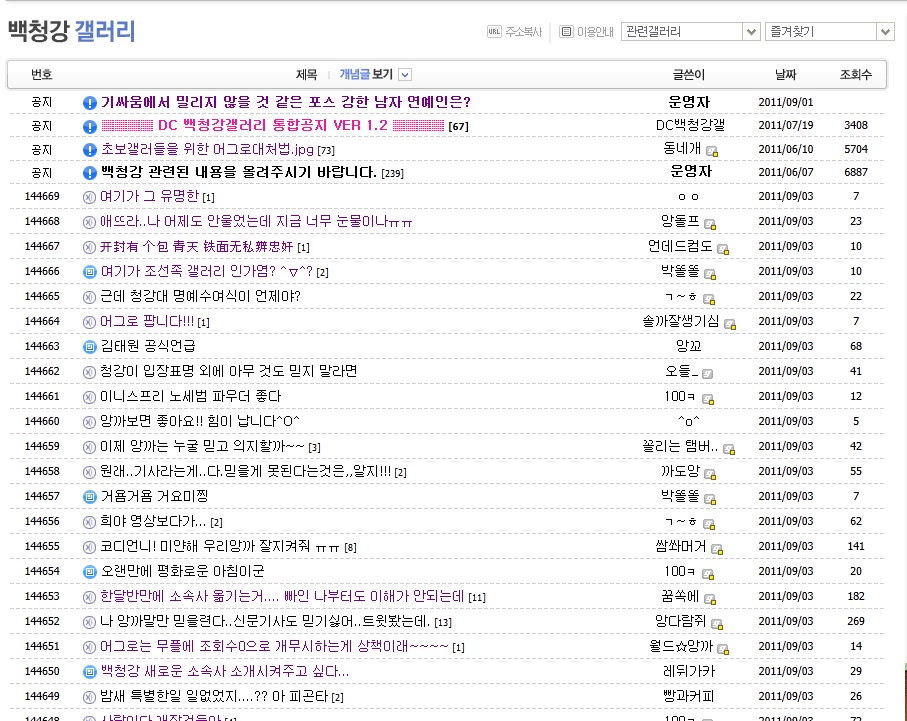This screenshot has width=907, height=721.
Task: Open post 애뜨라..나 어제도 안울었는데
Action: 256,221
